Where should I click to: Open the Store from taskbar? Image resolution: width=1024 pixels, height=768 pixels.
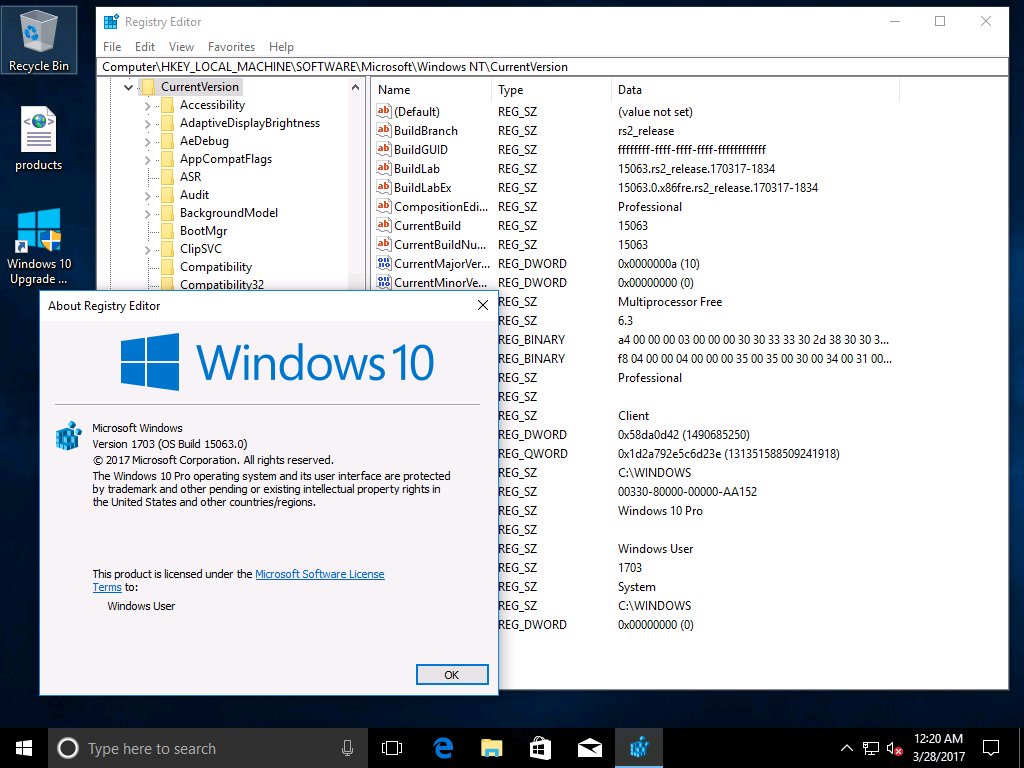tap(540, 748)
